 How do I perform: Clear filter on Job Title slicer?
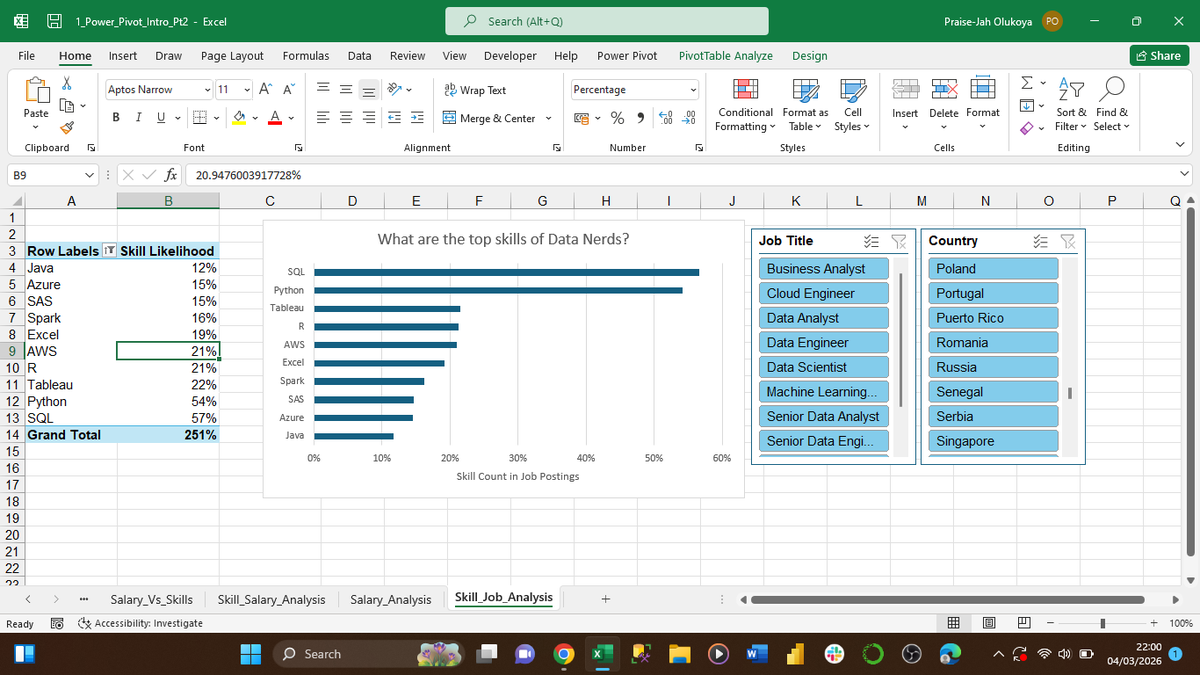[x=897, y=241]
